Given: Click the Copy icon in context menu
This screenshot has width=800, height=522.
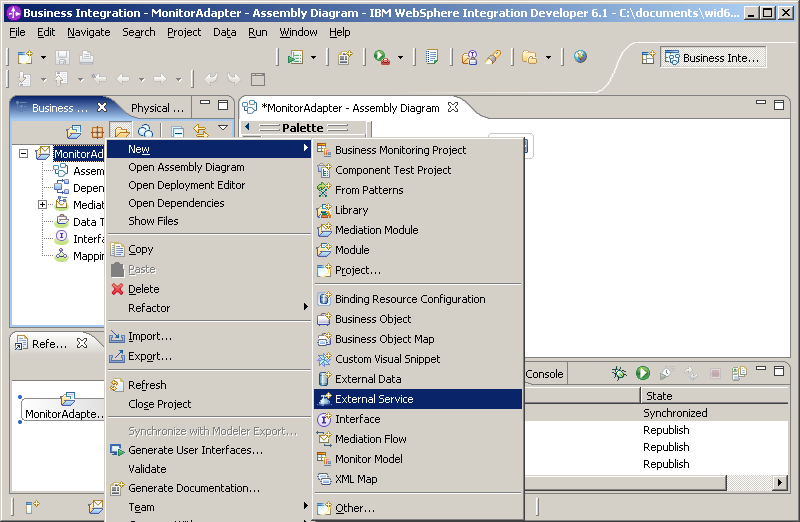Looking at the screenshot, I should tap(117, 250).
